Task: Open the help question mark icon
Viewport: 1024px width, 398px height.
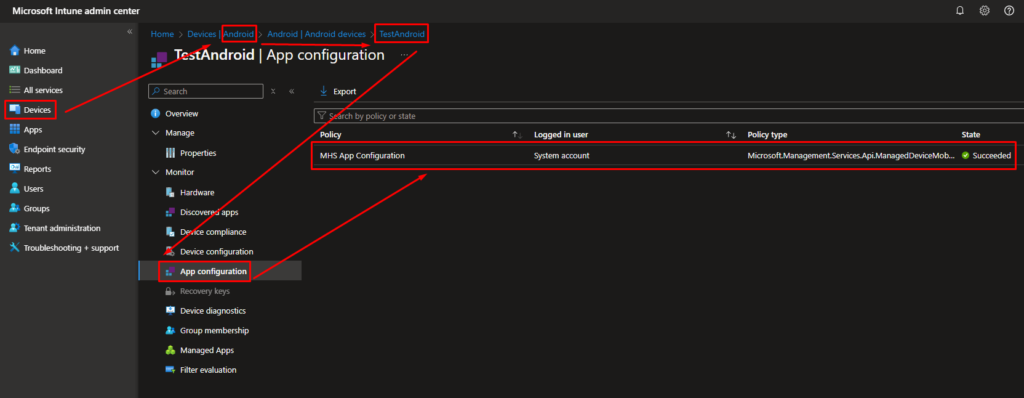Action: (x=1009, y=11)
